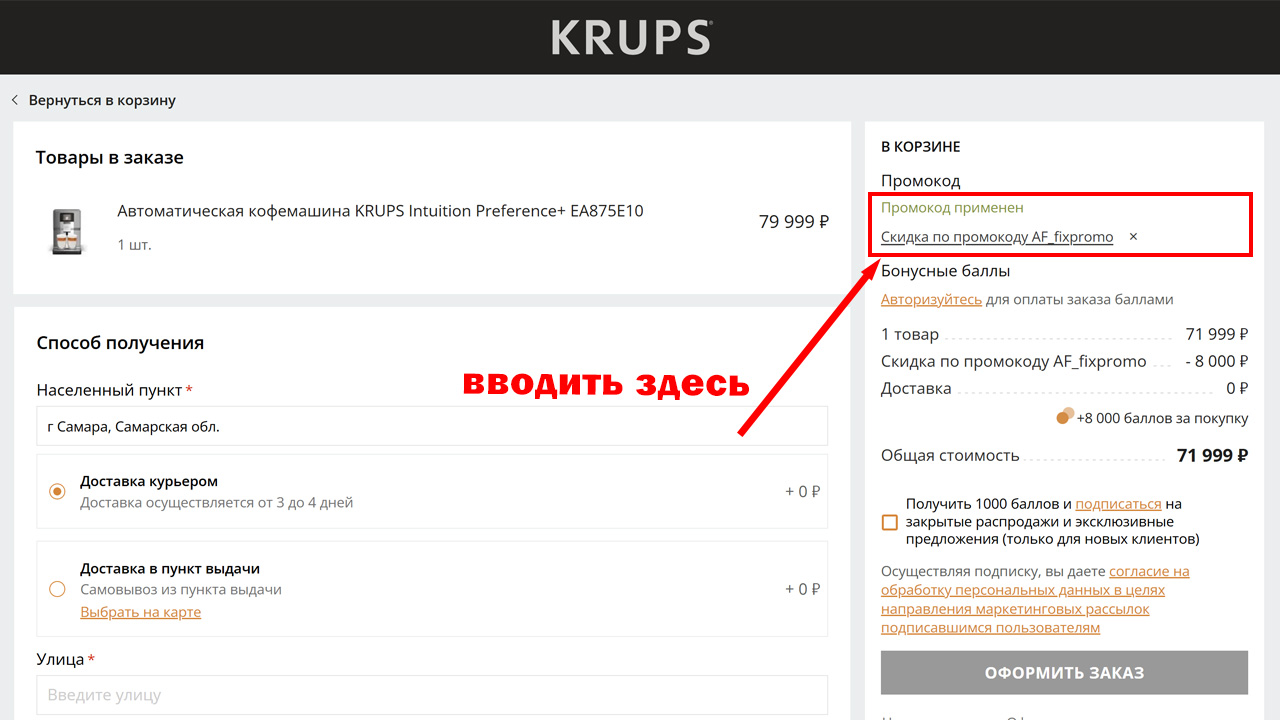Click Выбрать на карте link
The image size is (1280, 720).
(141, 612)
